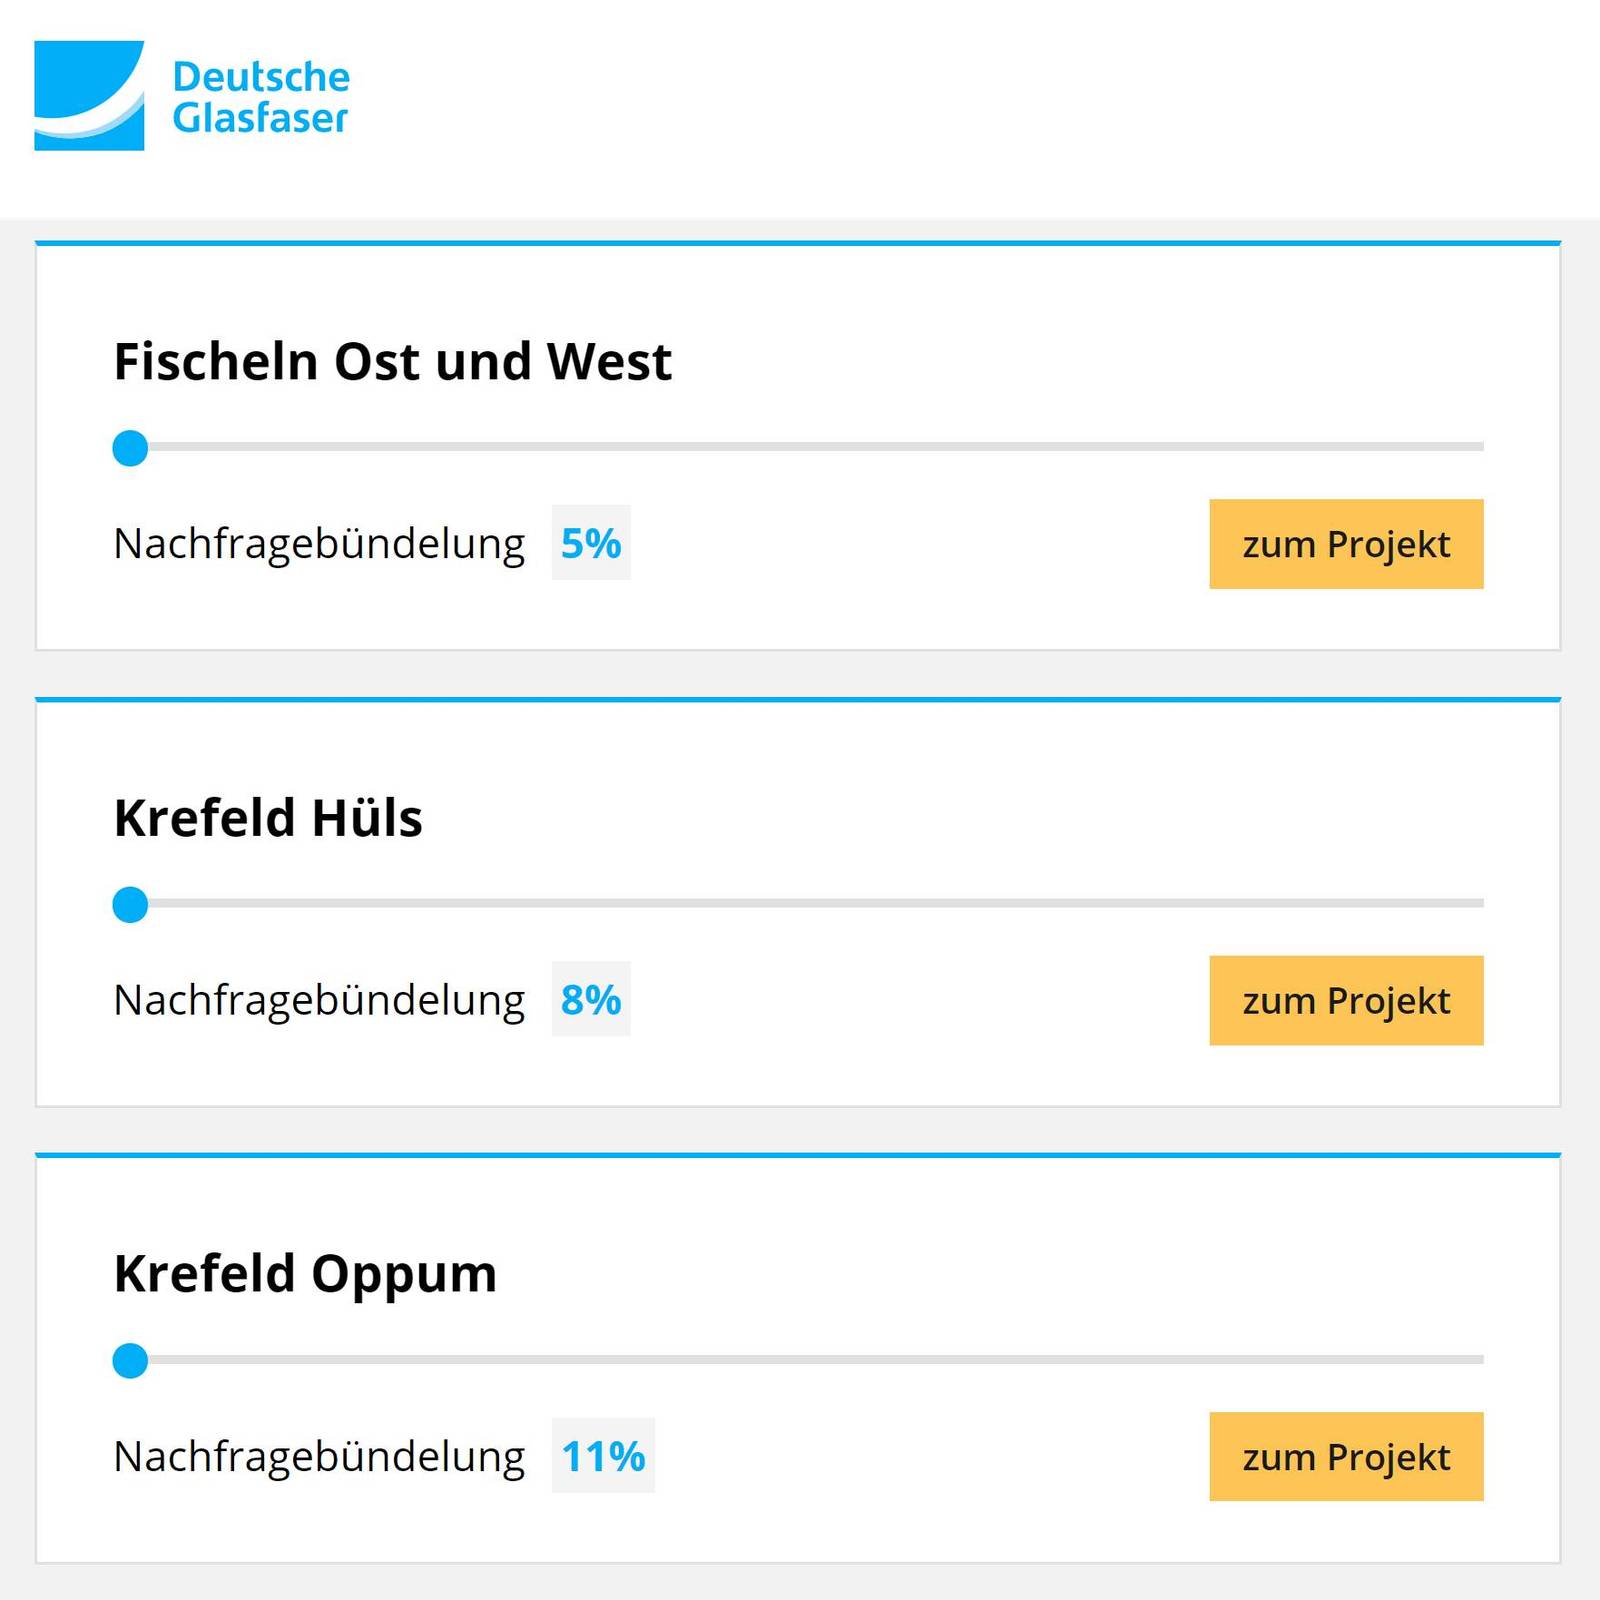
Task: Click the progress bar track for Fischeln
Action: click(x=800, y=448)
